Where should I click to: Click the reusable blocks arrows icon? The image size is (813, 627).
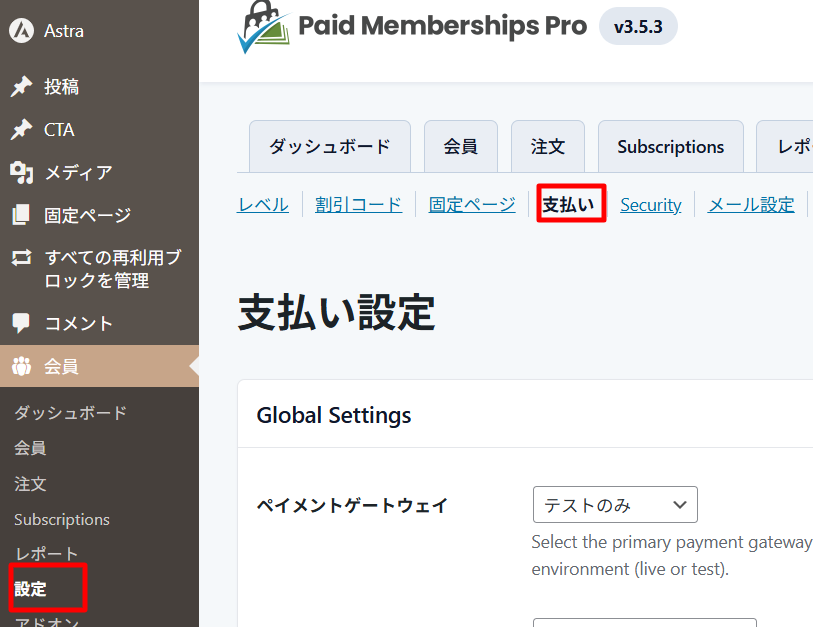point(21,257)
